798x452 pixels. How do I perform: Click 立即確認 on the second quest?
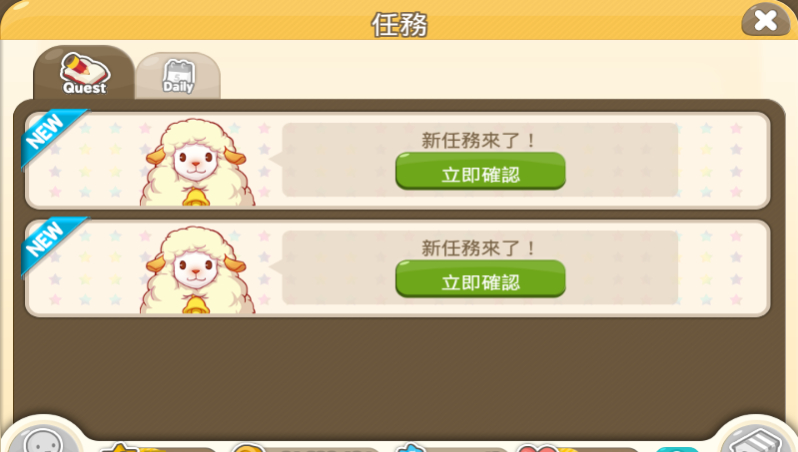pos(480,279)
